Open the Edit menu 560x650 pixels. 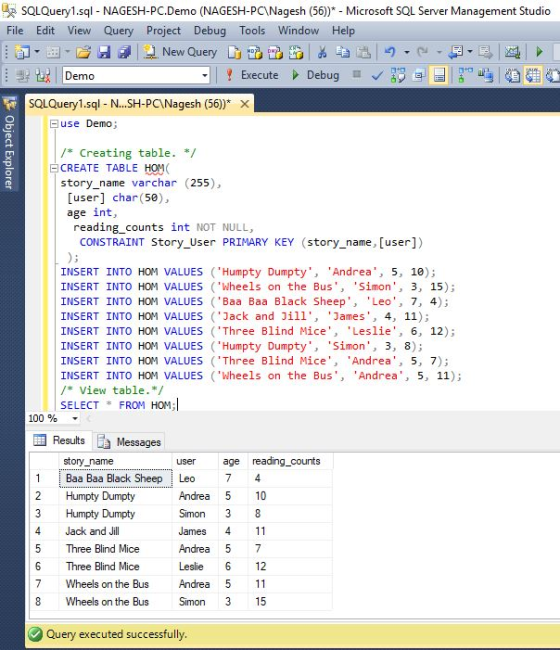tap(45, 31)
